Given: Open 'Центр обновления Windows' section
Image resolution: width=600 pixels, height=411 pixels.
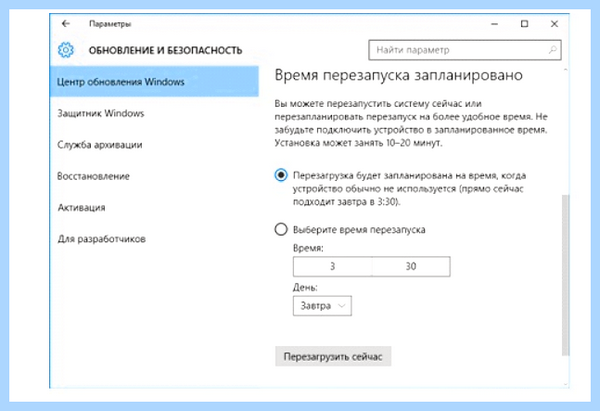Looking at the screenshot, I should tap(154, 82).
